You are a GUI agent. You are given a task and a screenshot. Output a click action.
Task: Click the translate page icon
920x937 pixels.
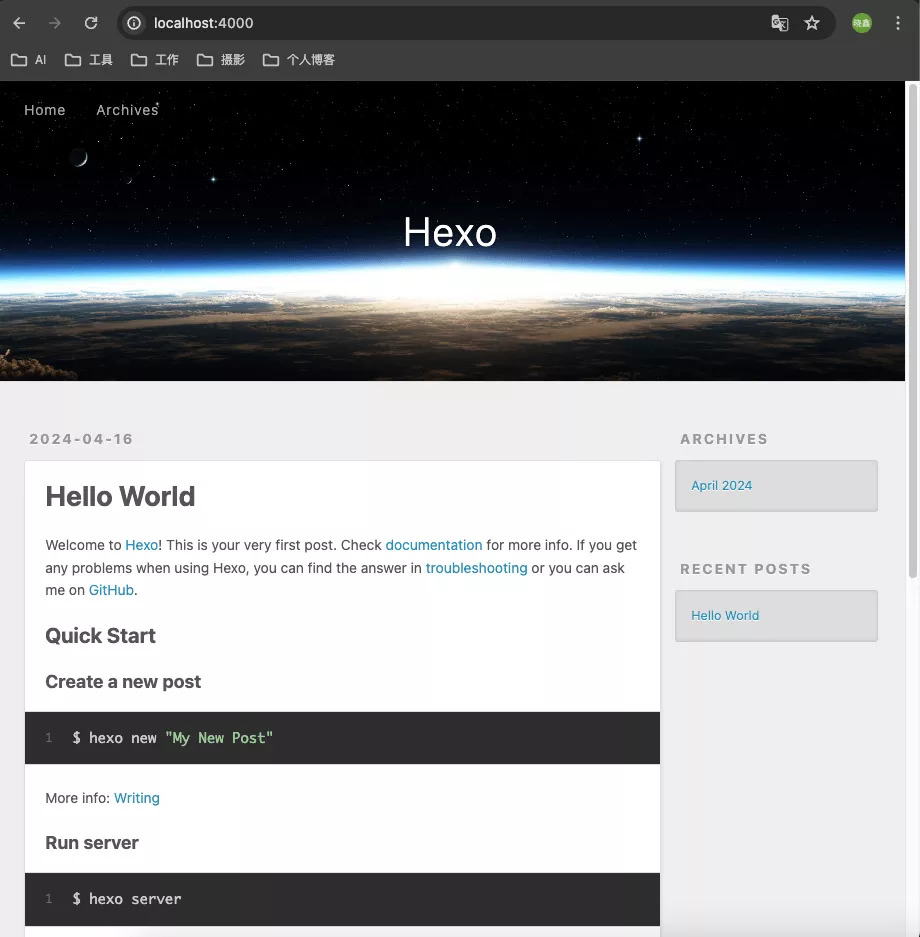click(780, 23)
